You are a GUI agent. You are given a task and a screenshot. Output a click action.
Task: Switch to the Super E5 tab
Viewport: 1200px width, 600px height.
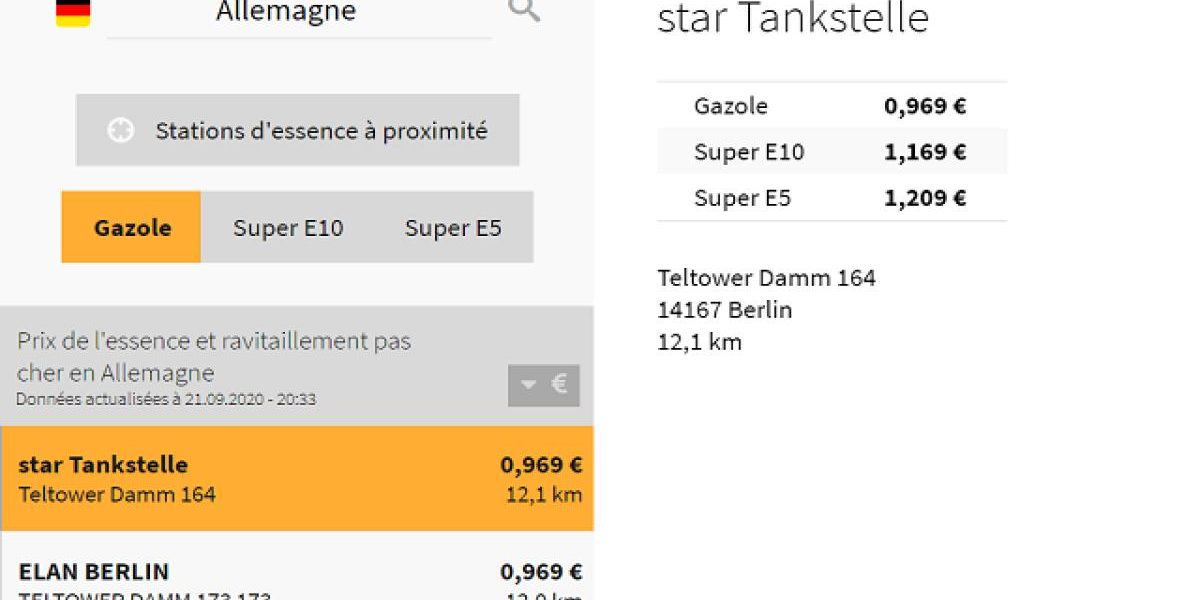[x=453, y=228]
